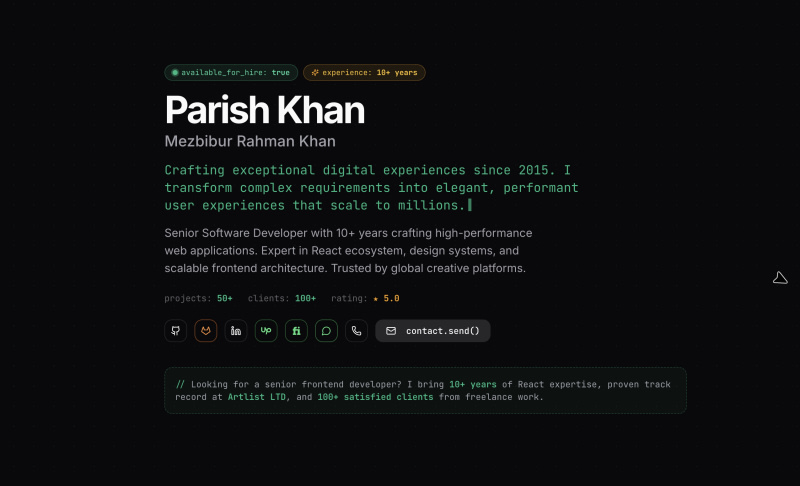The height and width of the screenshot is (486, 800).
Task: Select the experience: 10+ years badge
Action: (364, 73)
